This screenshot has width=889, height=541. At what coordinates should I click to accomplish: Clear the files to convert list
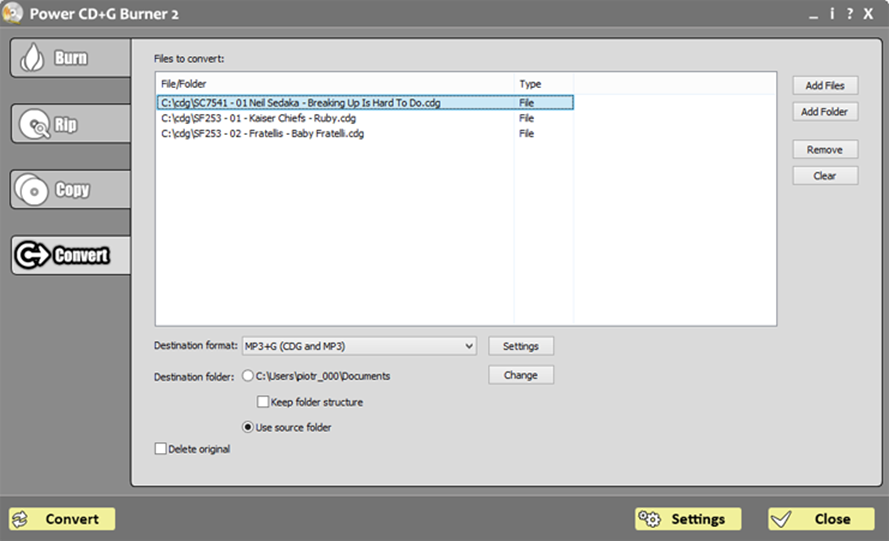[x=825, y=176]
